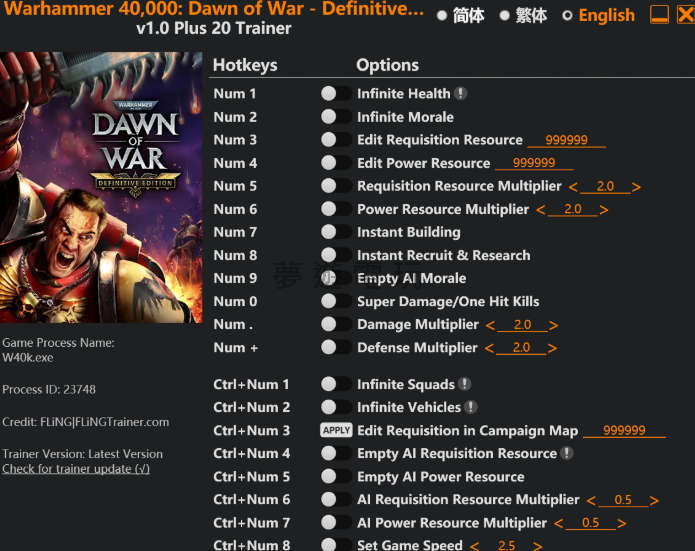Screen dimensions: 695x551
Task: Enable Defense Multiplier toggle
Action: click(336, 347)
